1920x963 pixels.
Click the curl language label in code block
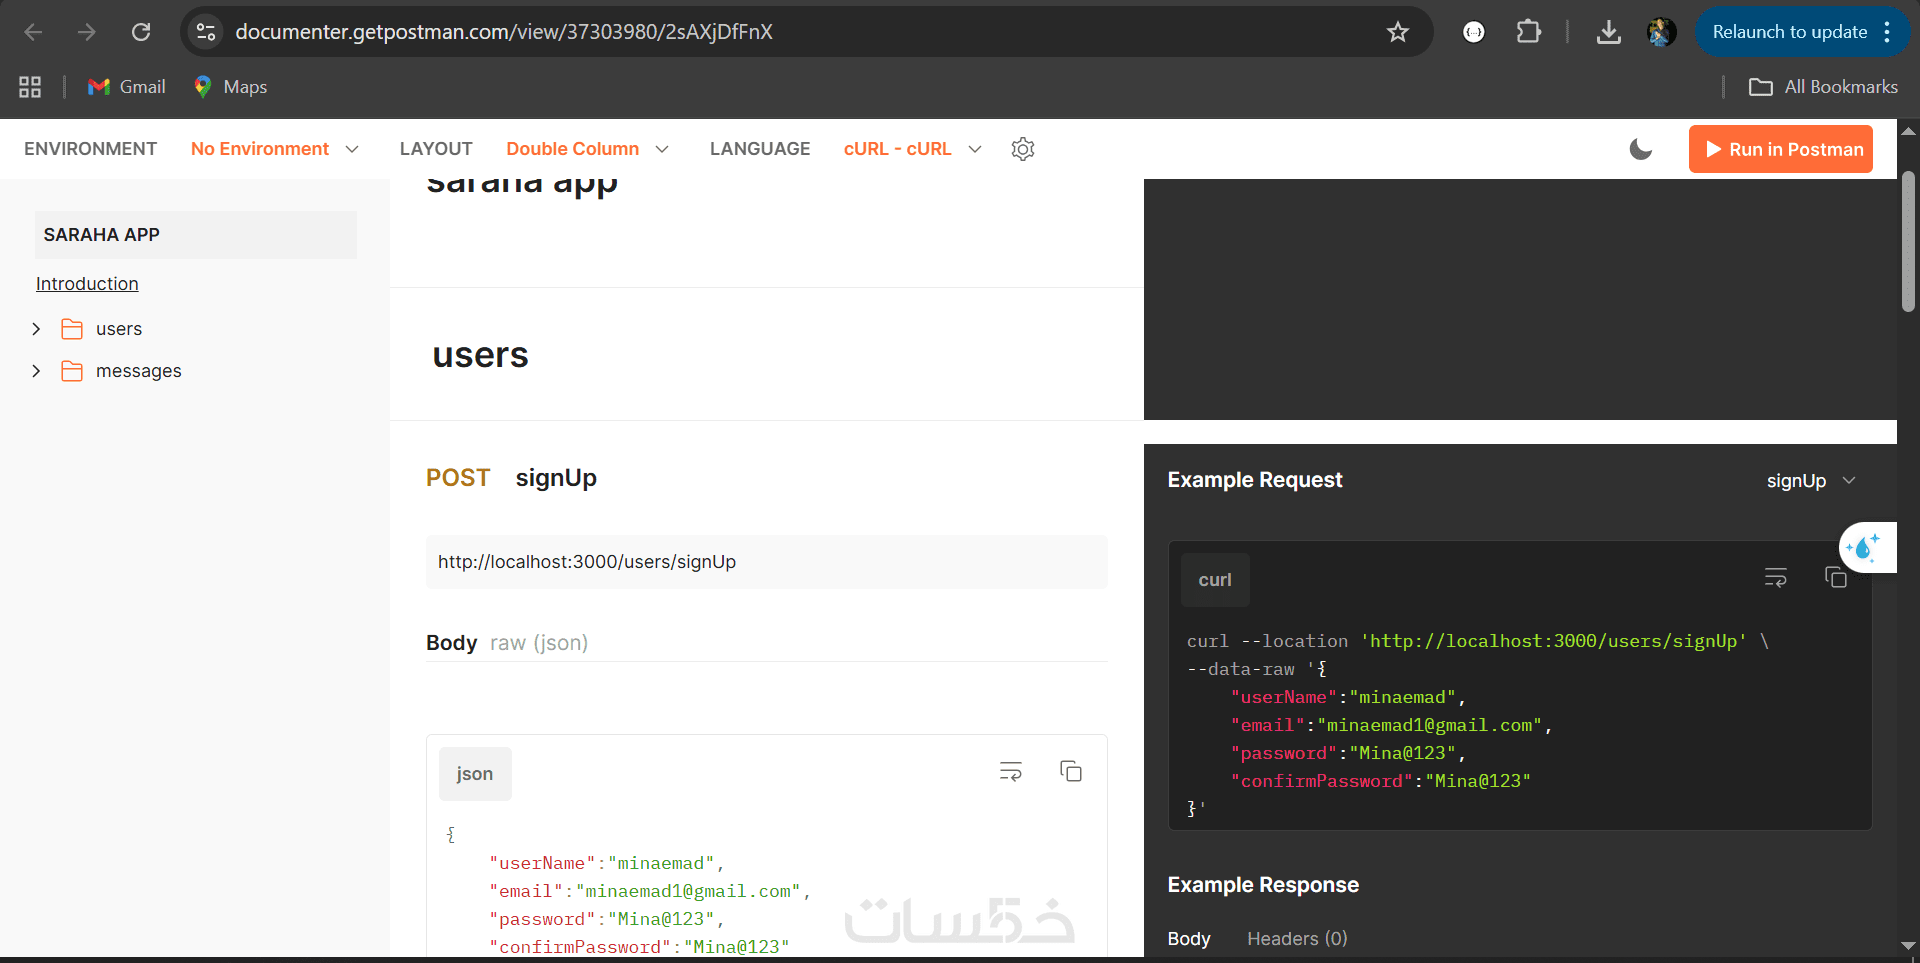click(x=1215, y=580)
